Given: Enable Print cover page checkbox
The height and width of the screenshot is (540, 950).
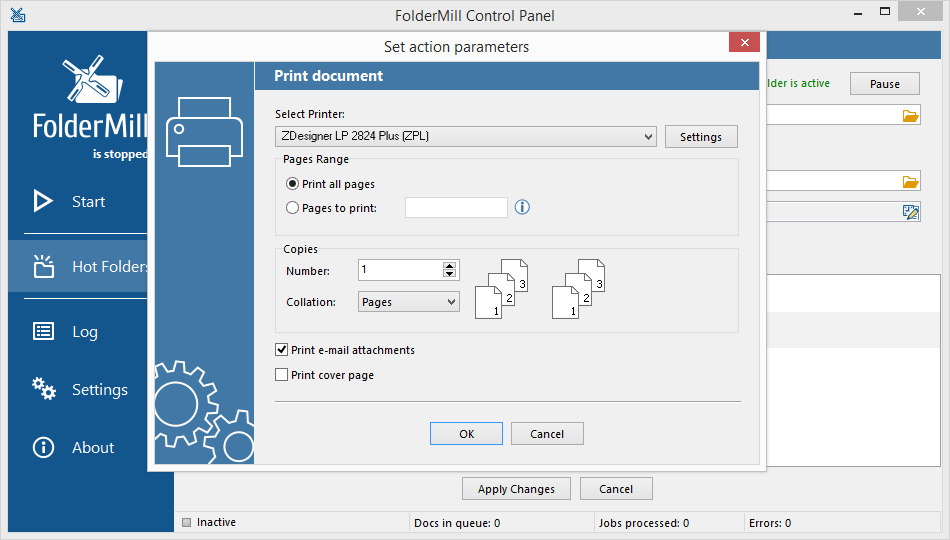Looking at the screenshot, I should pos(281,375).
